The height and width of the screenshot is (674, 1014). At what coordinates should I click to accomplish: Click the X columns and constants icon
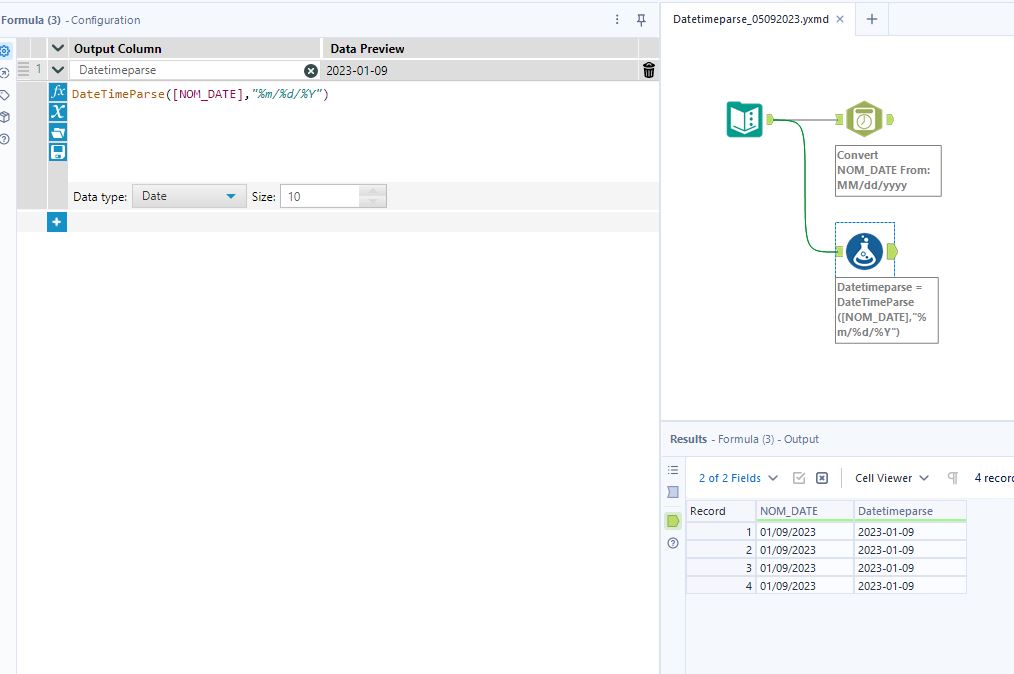[x=58, y=112]
